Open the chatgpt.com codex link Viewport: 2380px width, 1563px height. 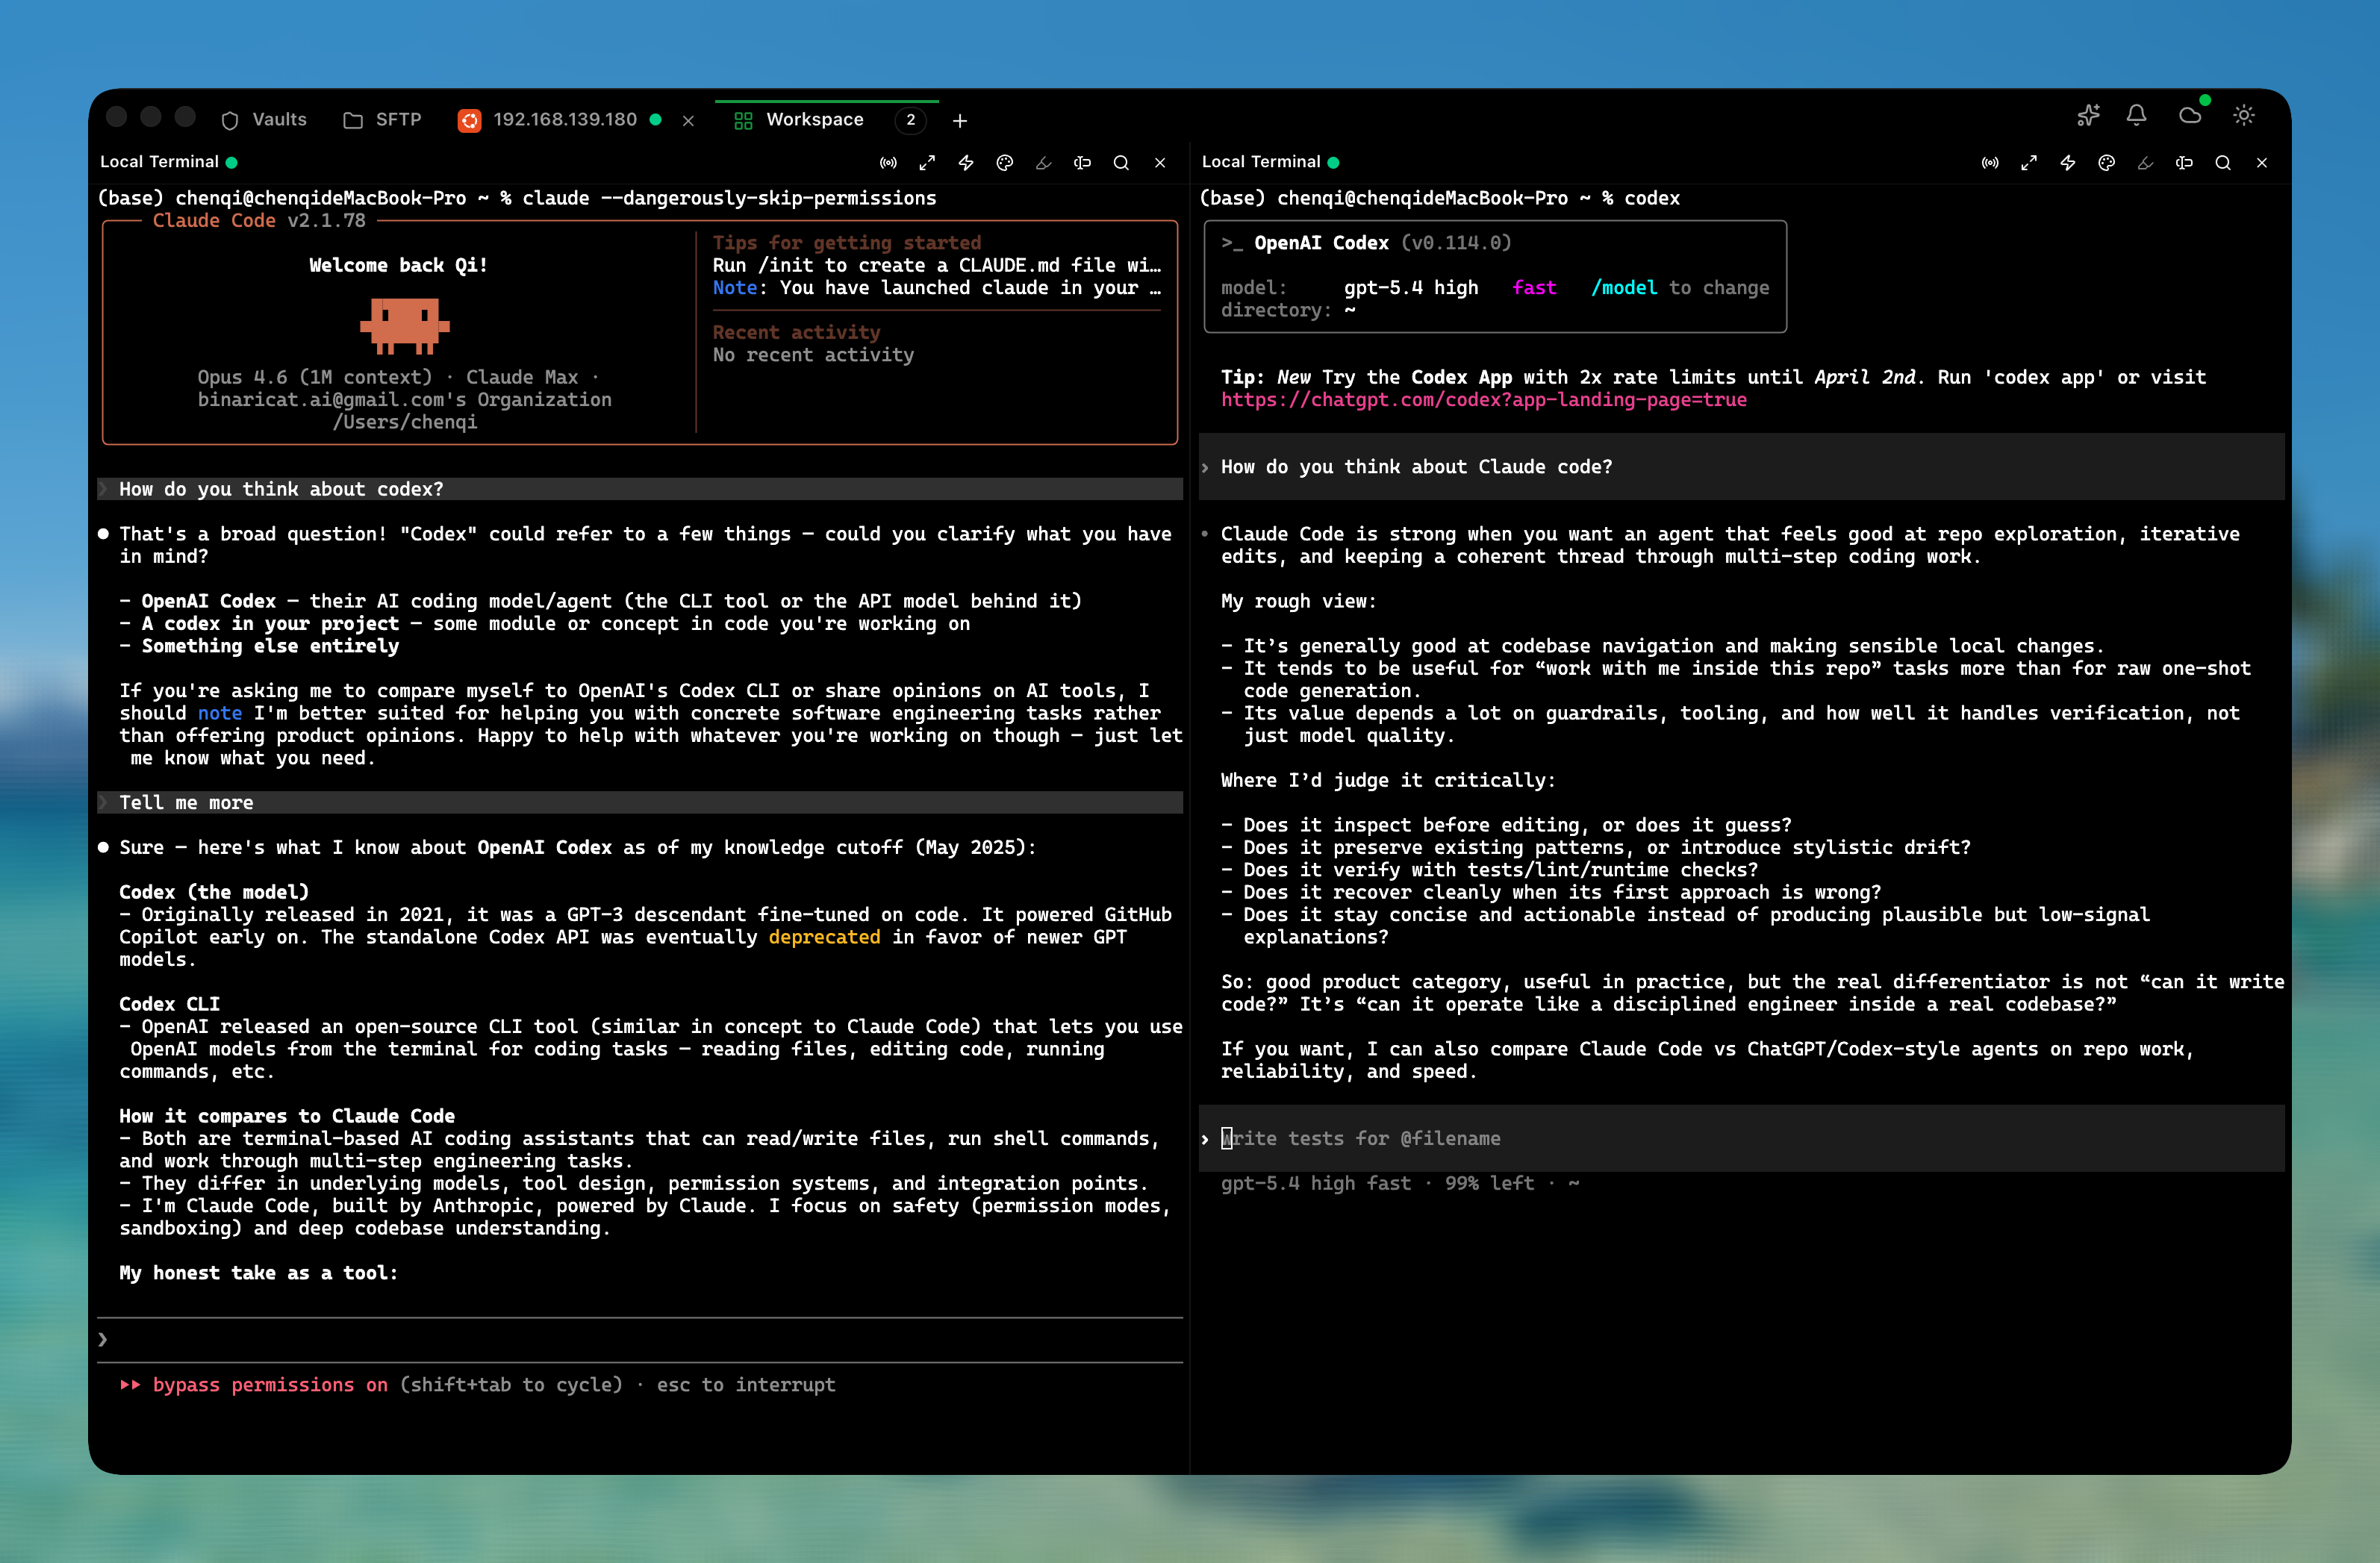coord(1483,400)
